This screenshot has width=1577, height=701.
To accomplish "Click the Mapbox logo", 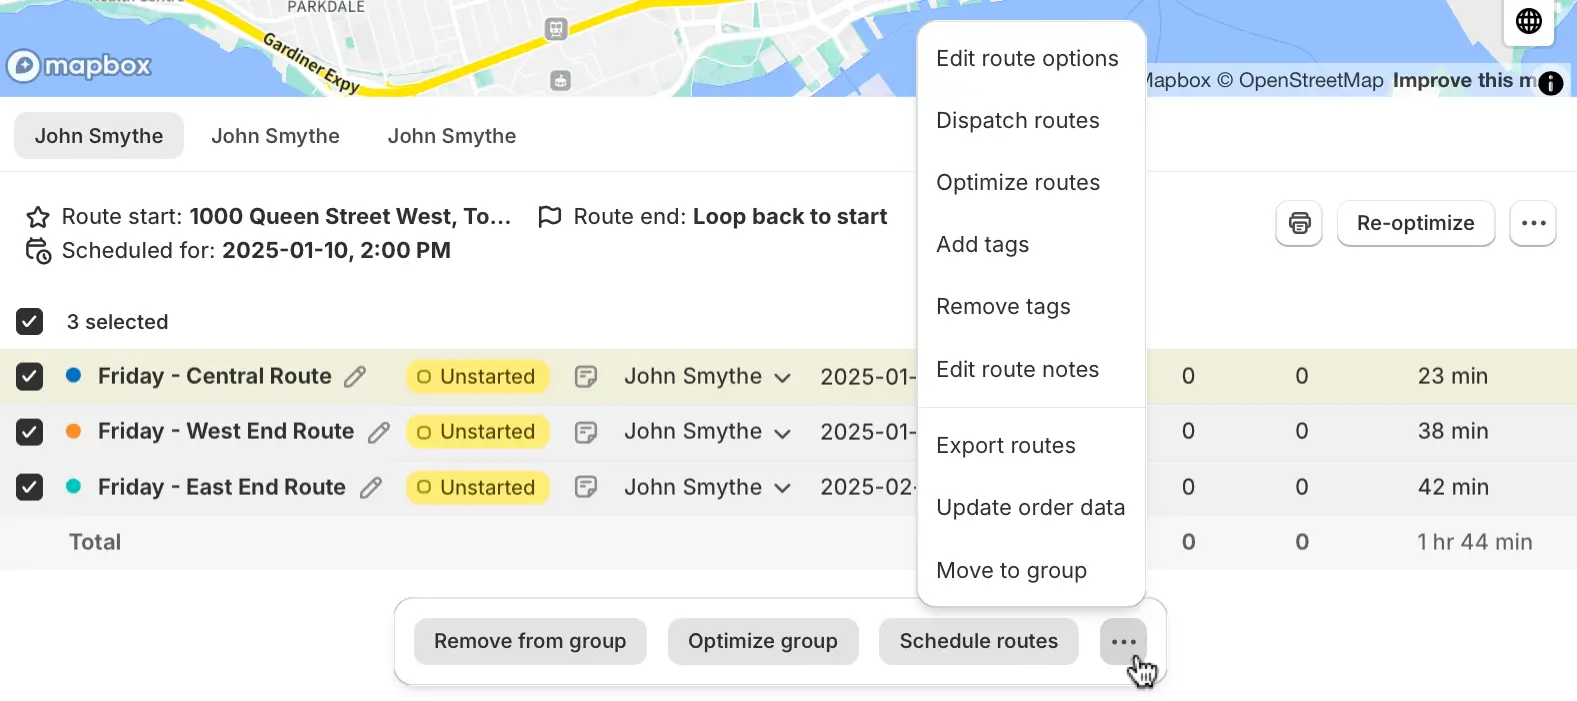I will 79,66.
